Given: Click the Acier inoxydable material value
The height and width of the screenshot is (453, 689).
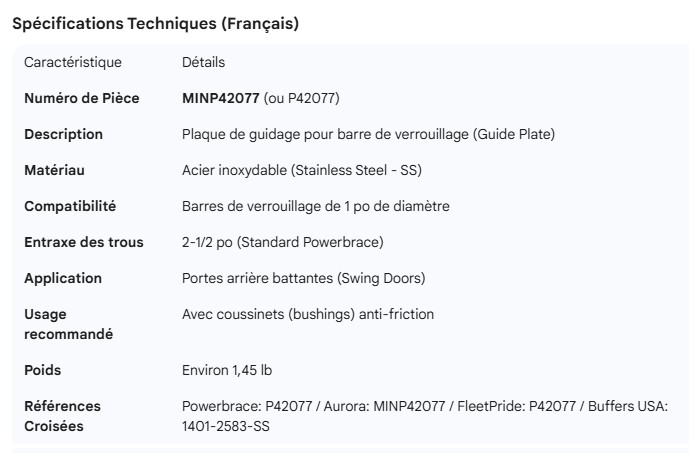Looking at the screenshot, I should 301,170.
